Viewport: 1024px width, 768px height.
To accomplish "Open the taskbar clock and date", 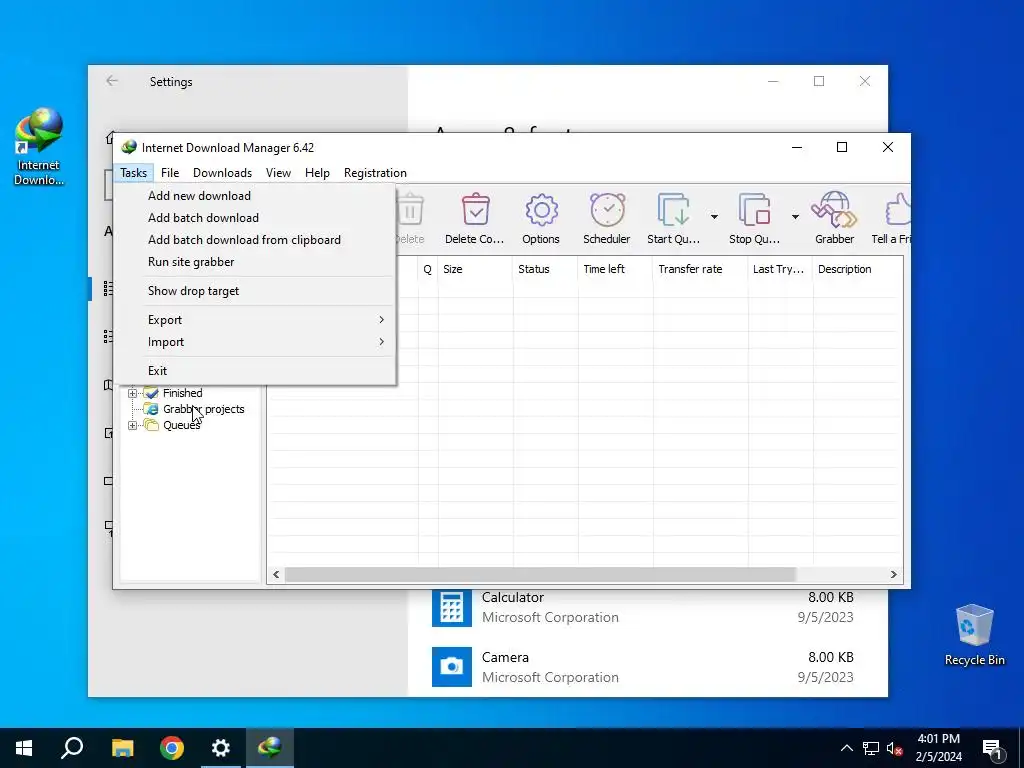I will click(x=938, y=748).
